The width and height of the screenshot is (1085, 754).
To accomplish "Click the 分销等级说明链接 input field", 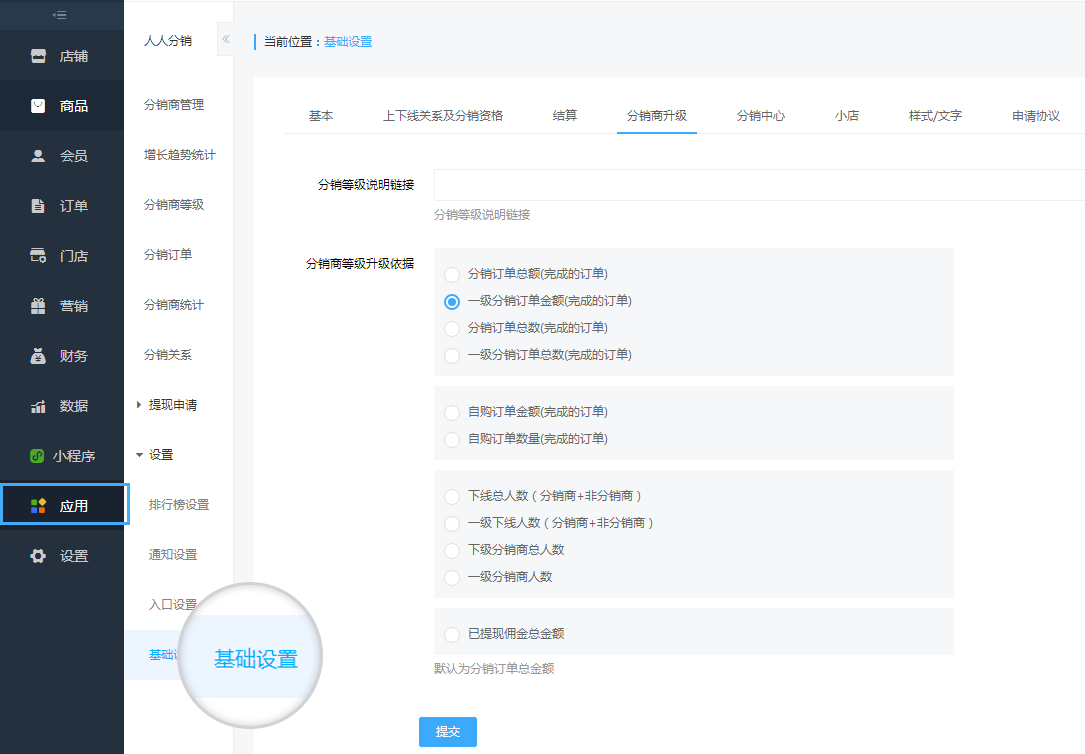I will coord(759,185).
